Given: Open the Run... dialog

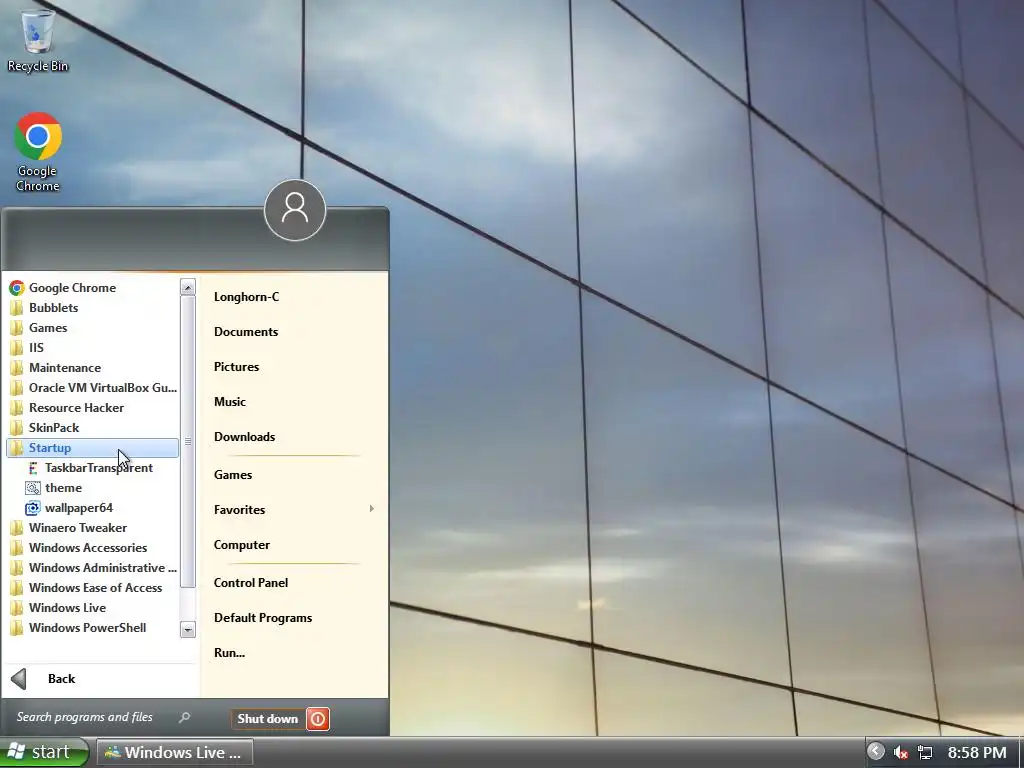Looking at the screenshot, I should 229,652.
